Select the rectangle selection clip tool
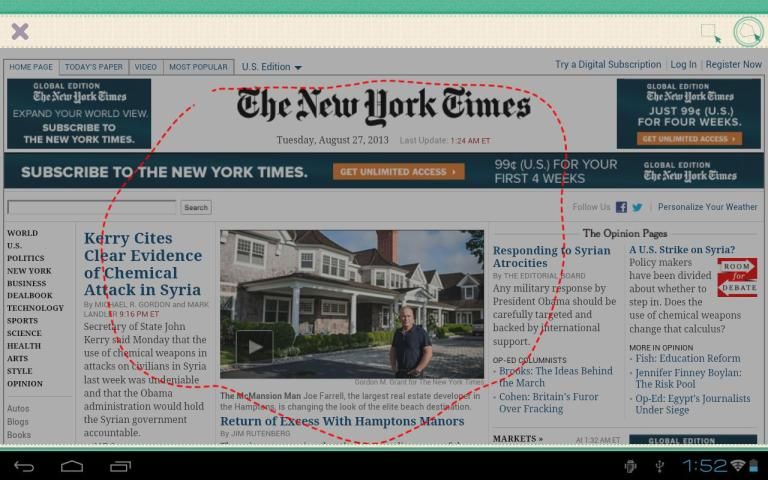Image resolution: width=768 pixels, height=480 pixels. [x=710, y=32]
